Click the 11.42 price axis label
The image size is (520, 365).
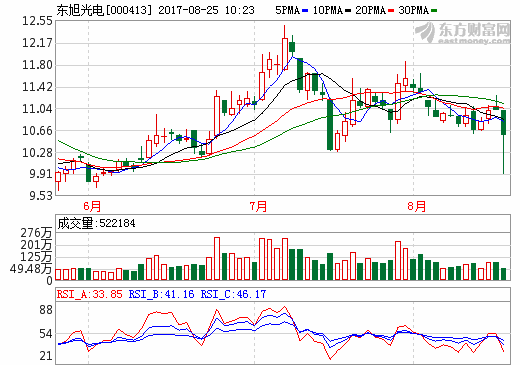click(x=37, y=87)
